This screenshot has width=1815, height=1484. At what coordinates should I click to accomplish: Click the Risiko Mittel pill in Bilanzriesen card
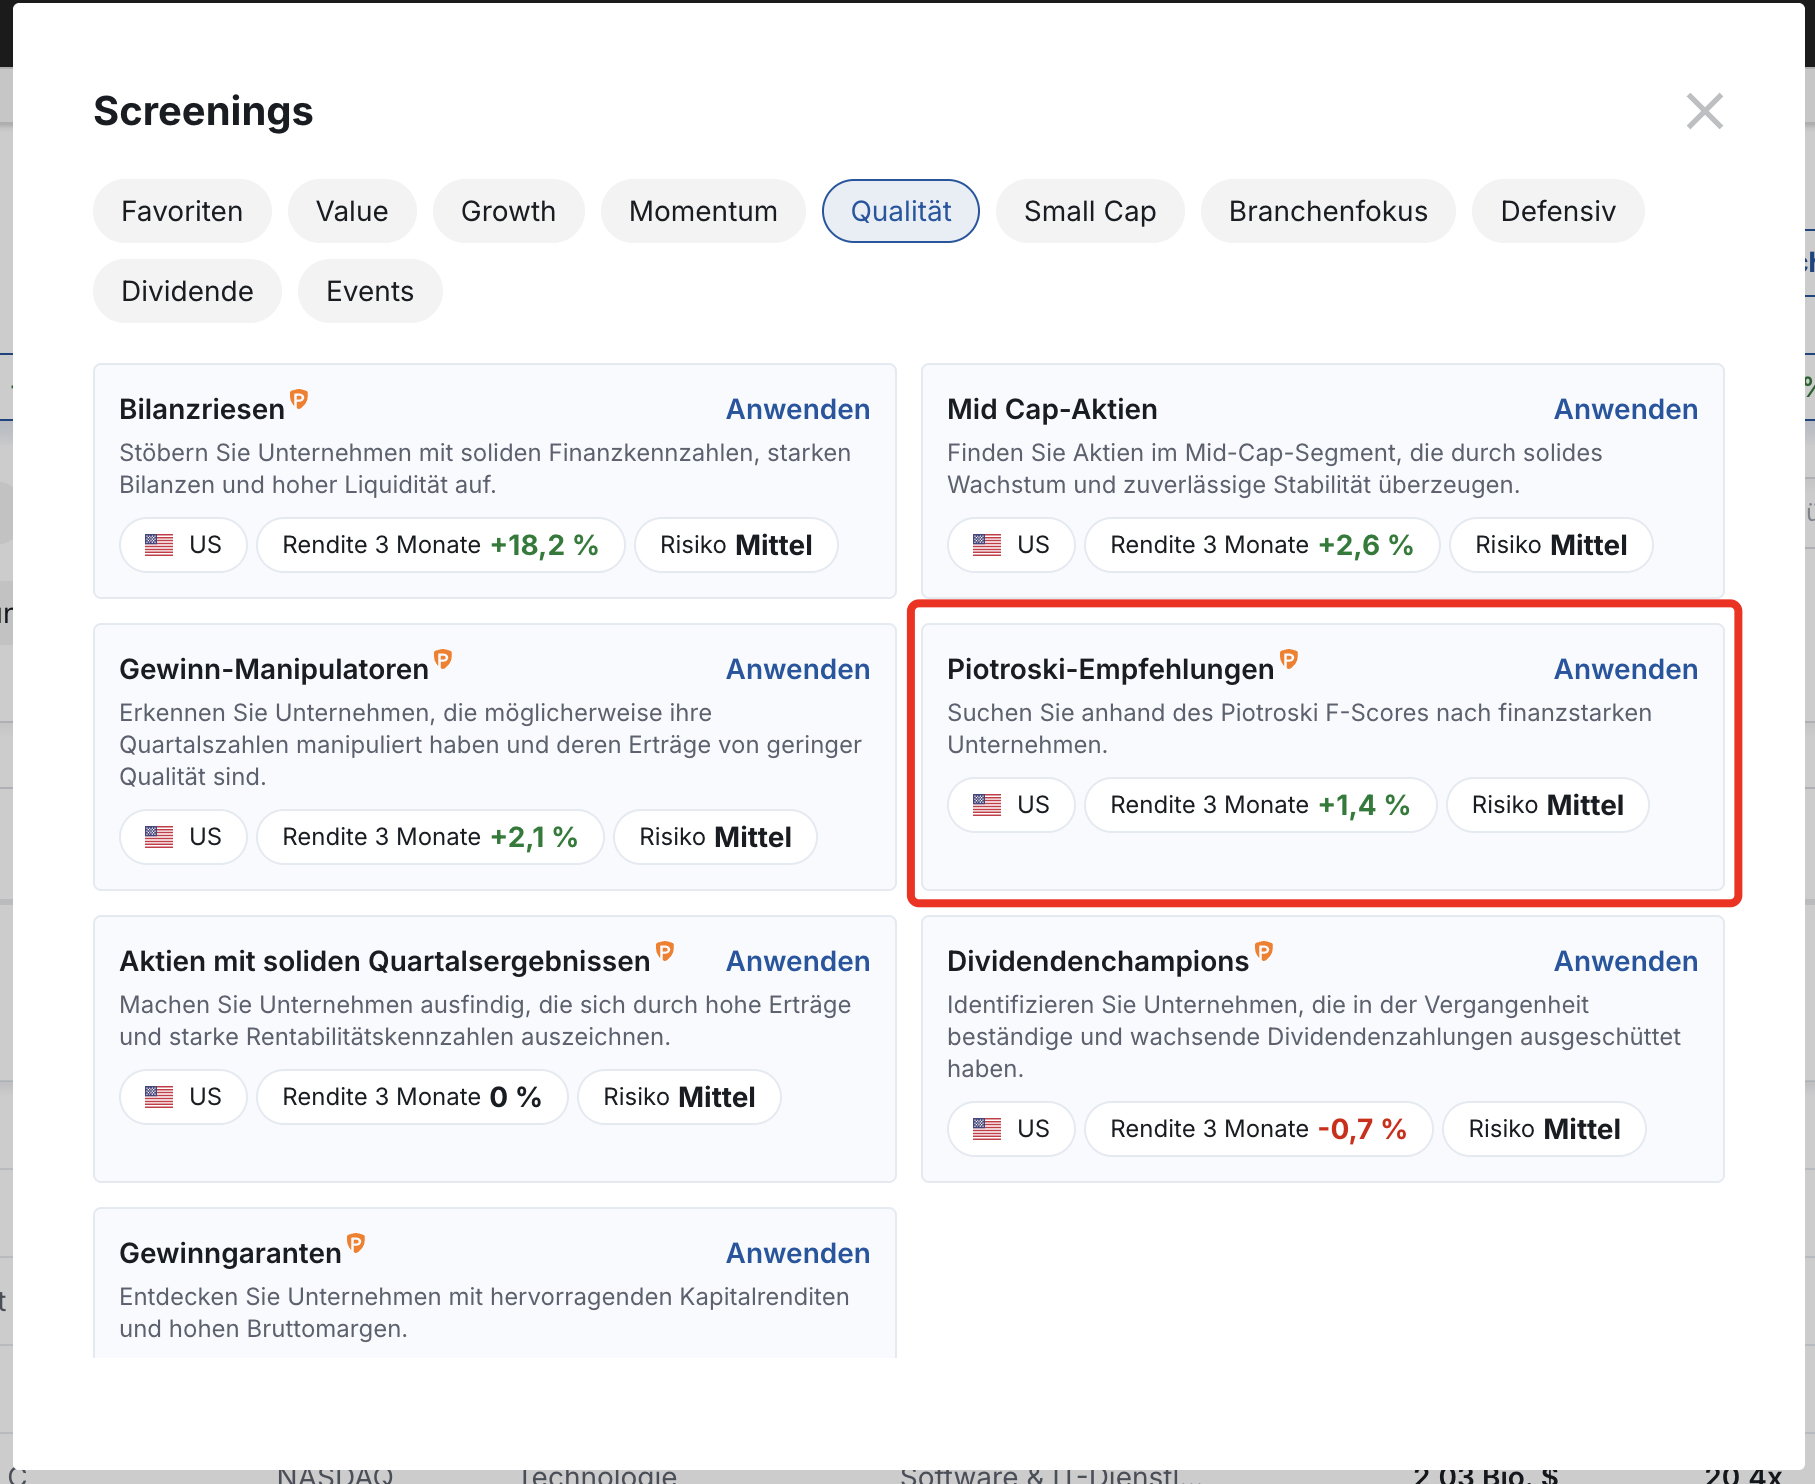[x=736, y=545]
